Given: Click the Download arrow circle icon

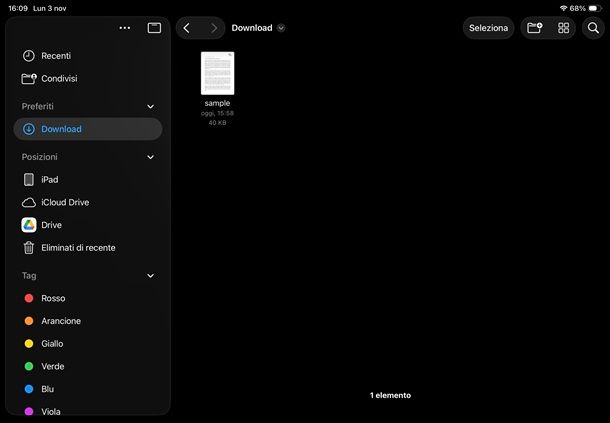Looking at the screenshot, I should point(29,129).
